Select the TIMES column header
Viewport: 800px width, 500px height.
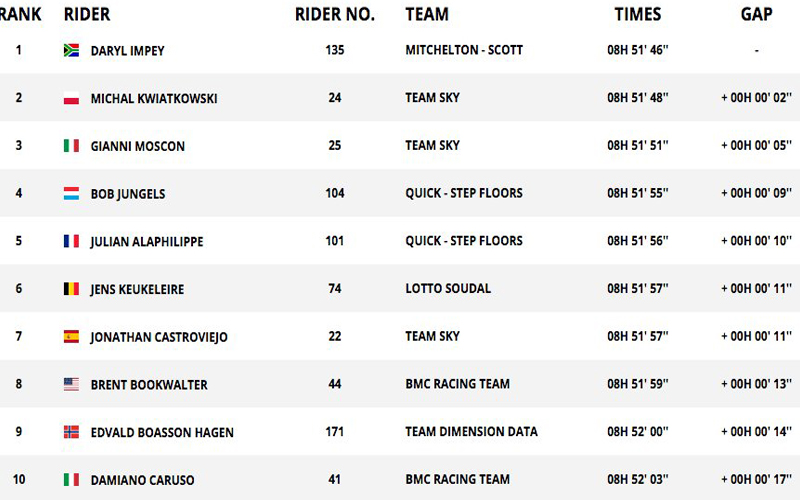tap(638, 14)
